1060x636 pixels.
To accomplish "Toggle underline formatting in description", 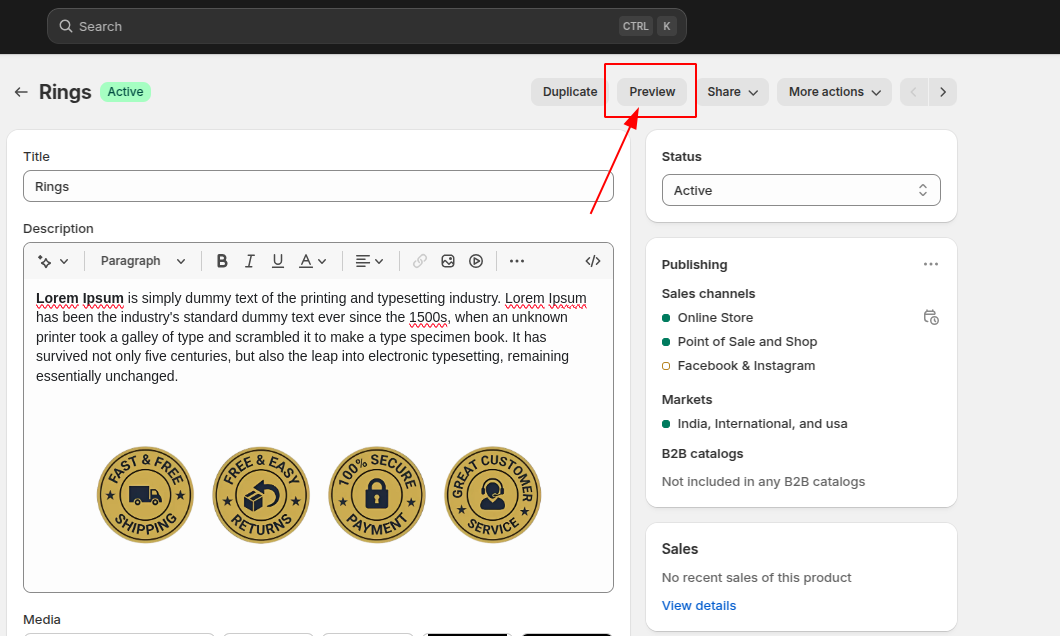I will point(277,261).
